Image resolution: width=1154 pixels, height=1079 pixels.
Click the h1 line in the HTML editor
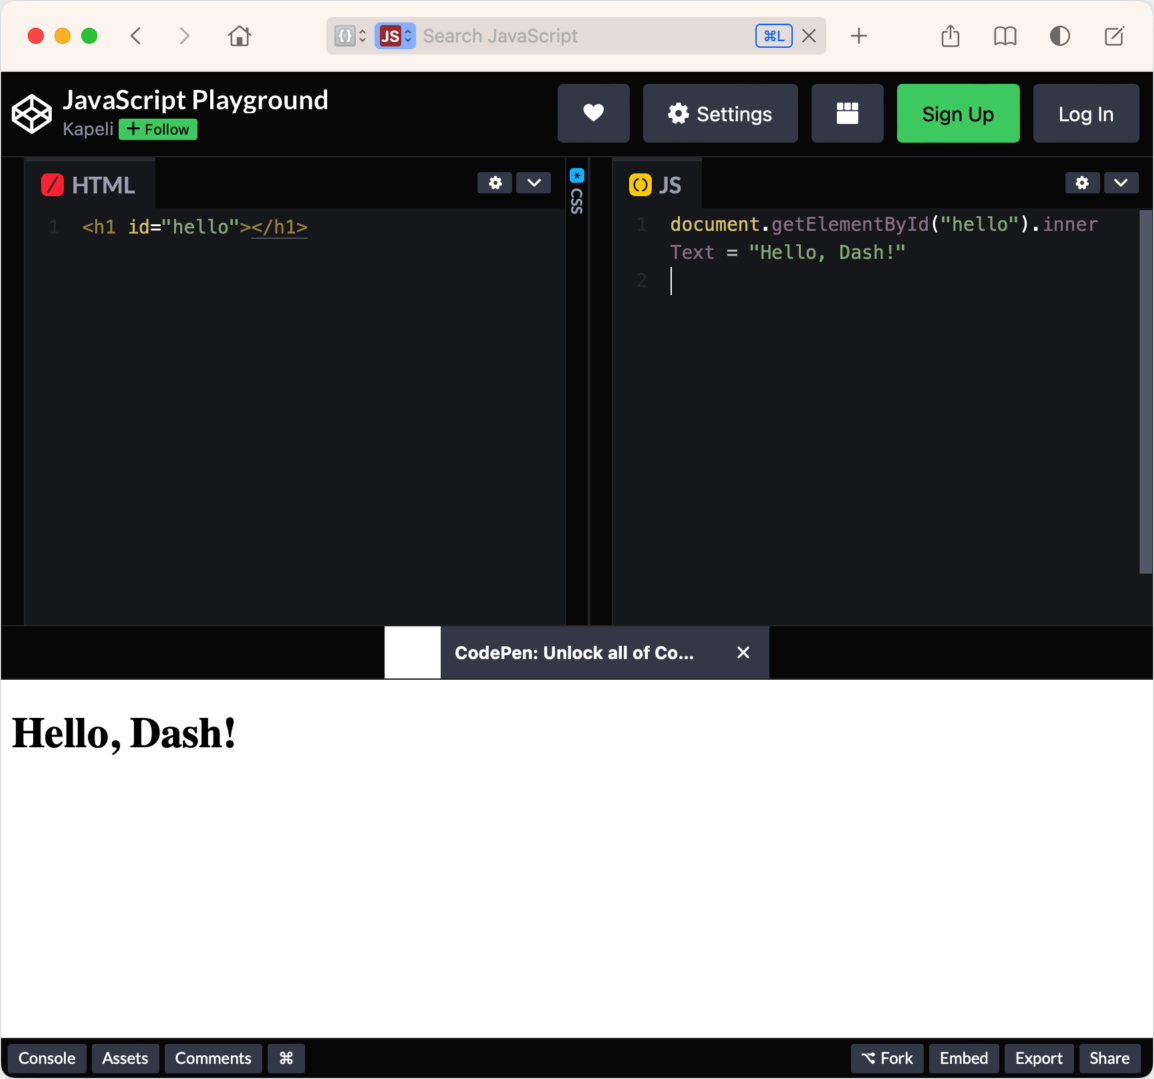(195, 227)
